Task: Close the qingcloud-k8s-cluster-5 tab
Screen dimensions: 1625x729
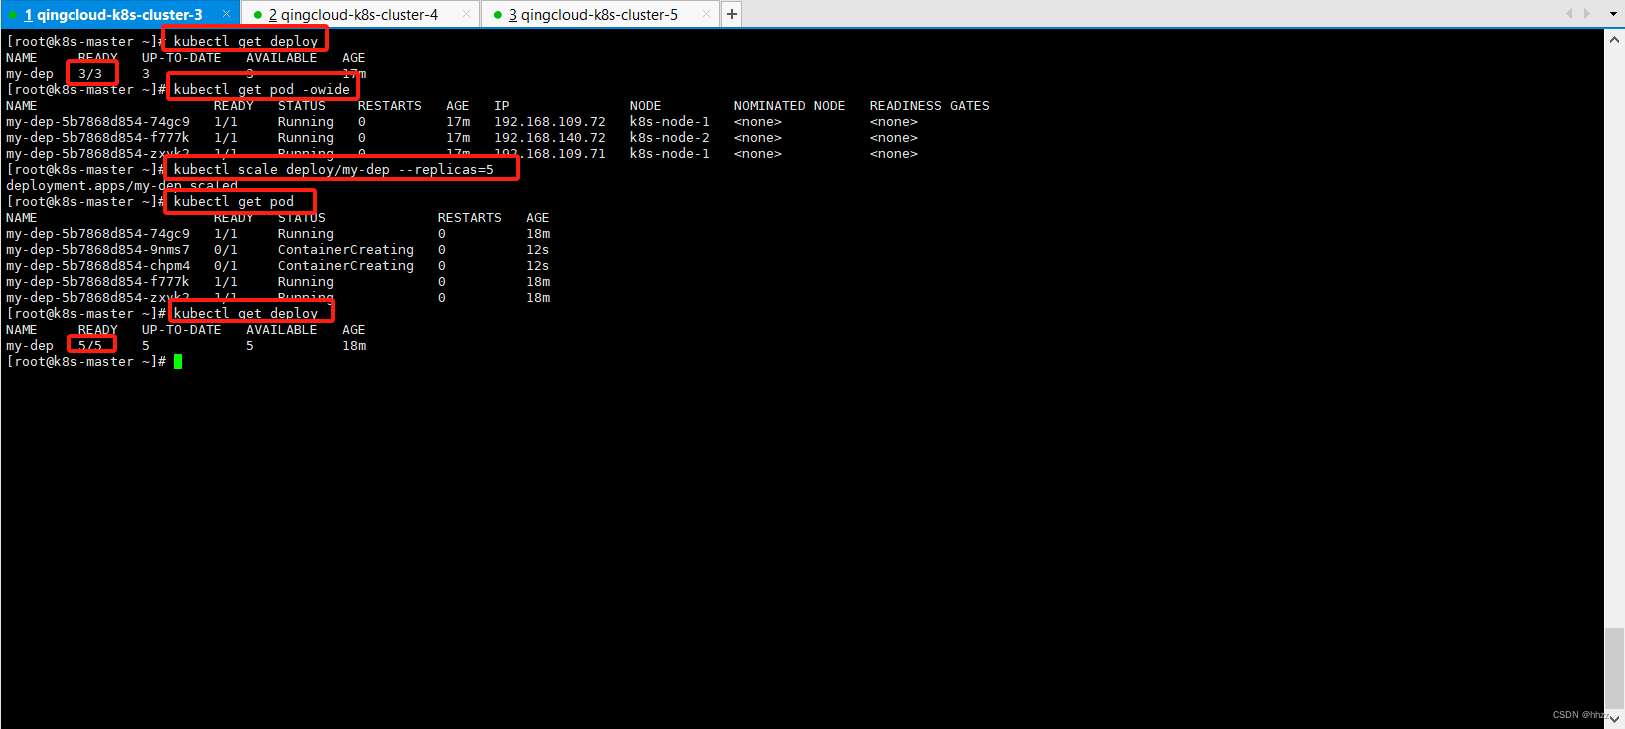Action: [x=706, y=14]
